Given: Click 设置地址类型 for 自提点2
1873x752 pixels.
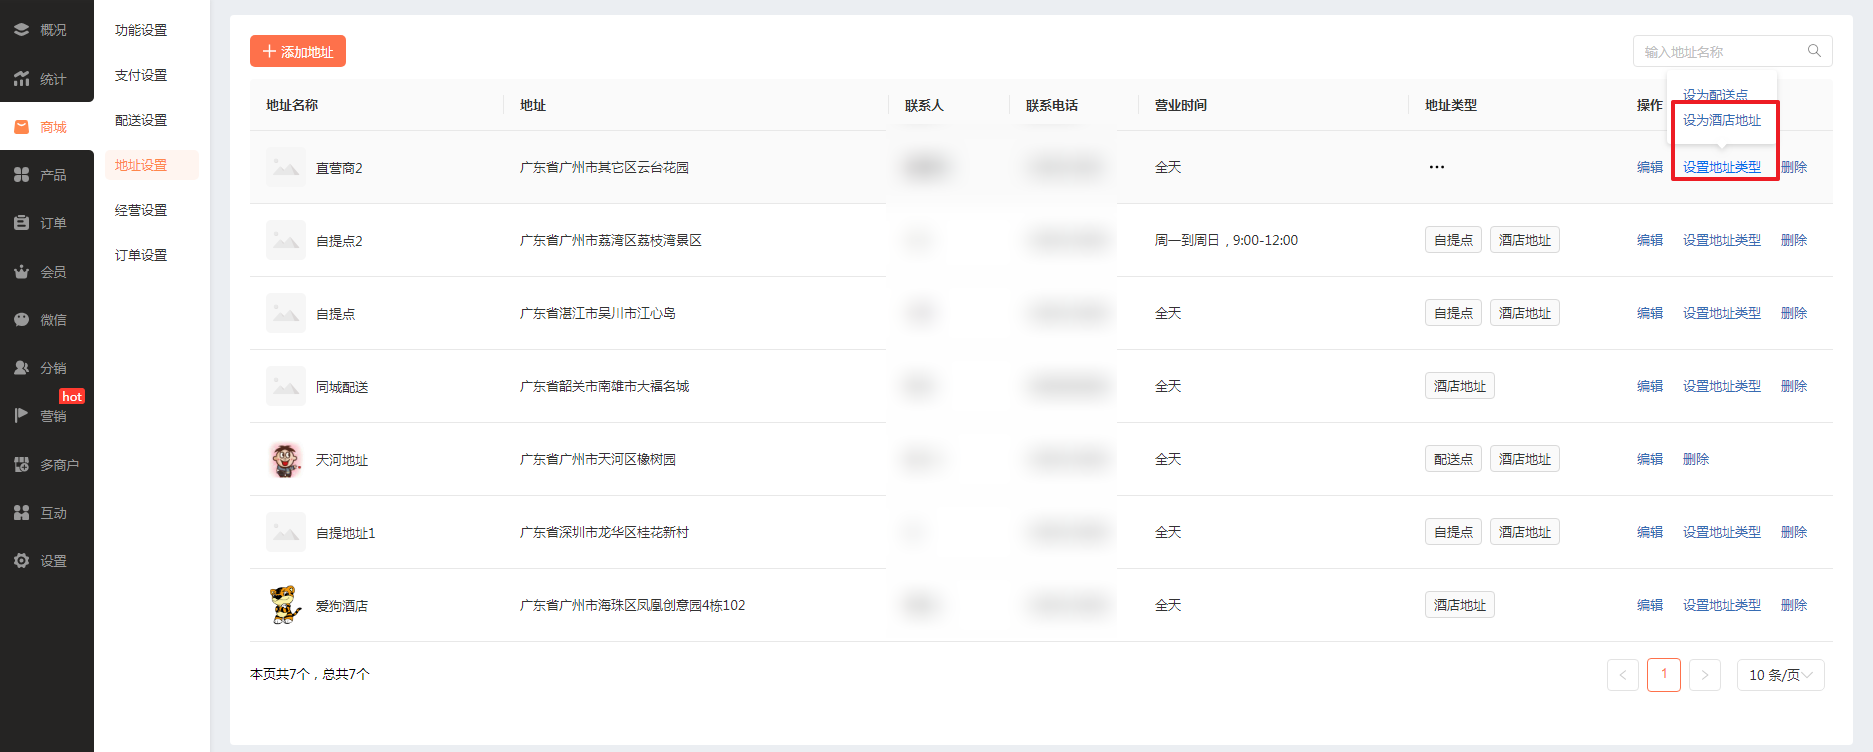Looking at the screenshot, I should 1722,240.
